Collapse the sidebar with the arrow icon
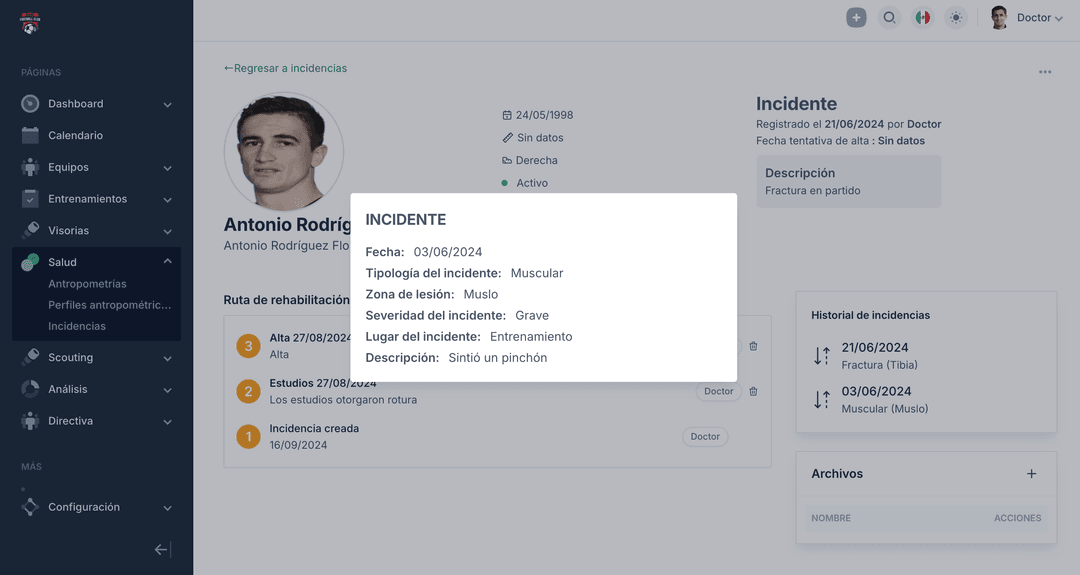 [162, 550]
